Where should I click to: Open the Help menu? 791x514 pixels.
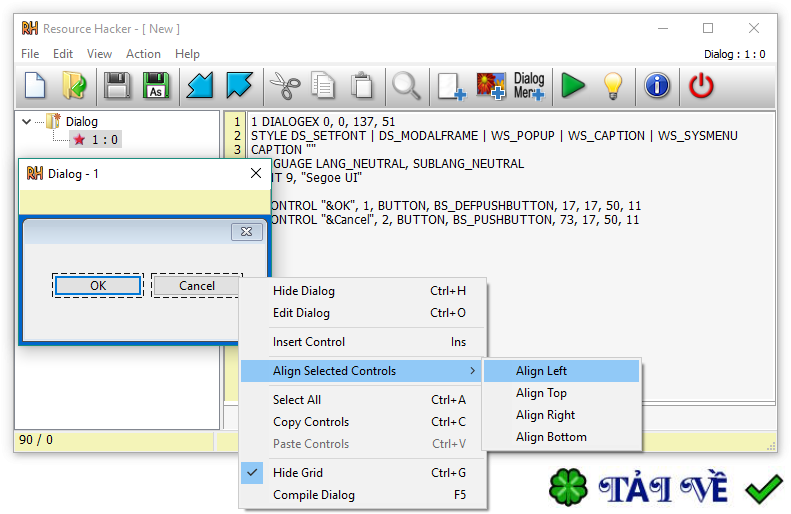(187, 54)
